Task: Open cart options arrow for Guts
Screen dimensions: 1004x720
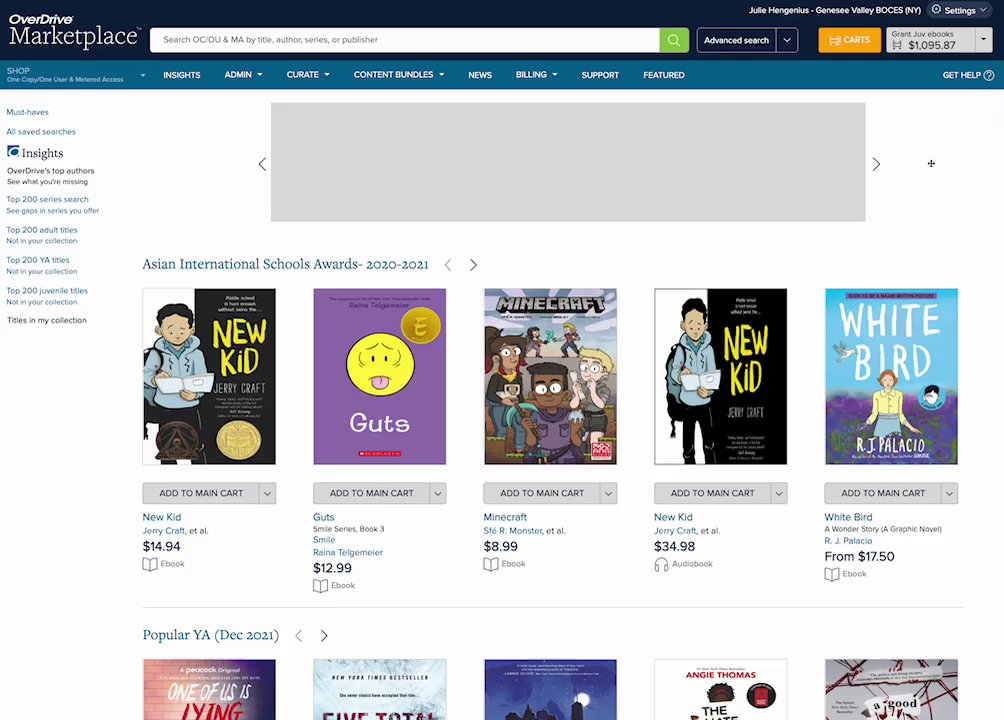Action: (x=438, y=493)
